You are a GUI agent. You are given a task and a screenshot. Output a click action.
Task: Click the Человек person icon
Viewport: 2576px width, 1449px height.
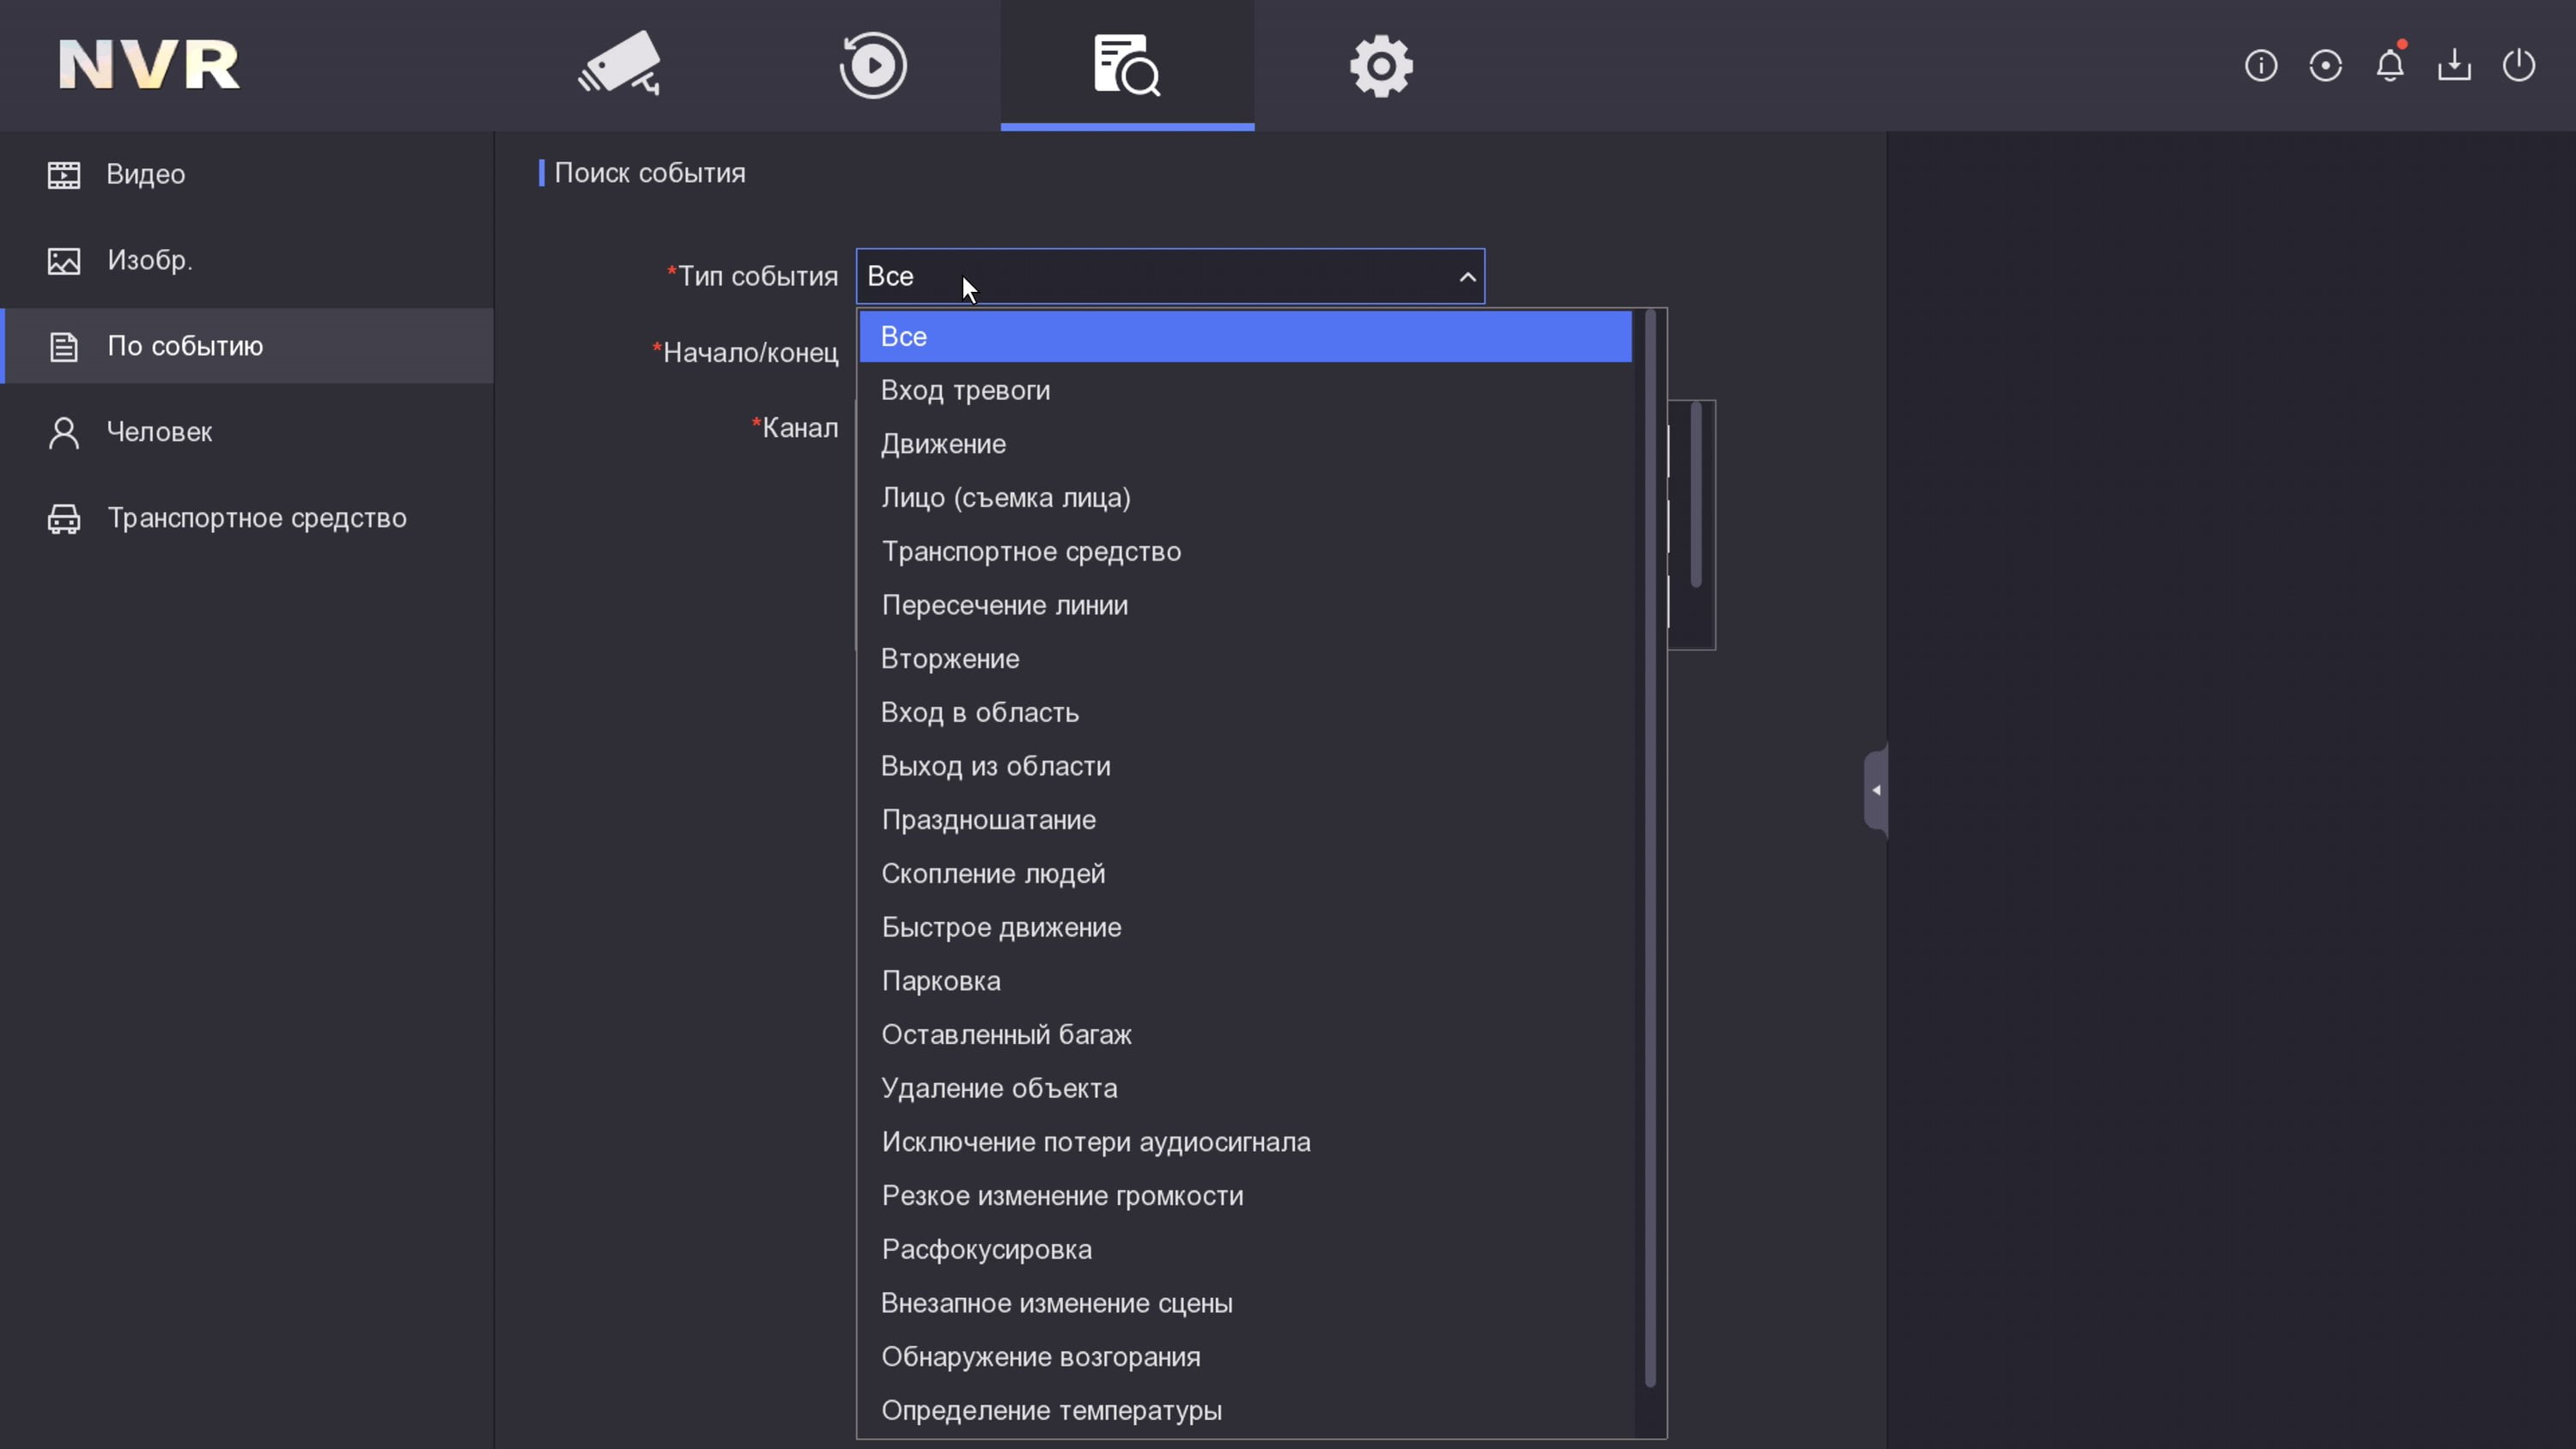[64, 433]
